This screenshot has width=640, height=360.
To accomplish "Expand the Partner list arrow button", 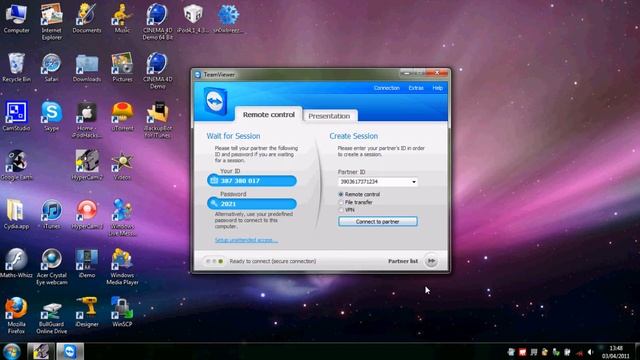I will point(431,261).
